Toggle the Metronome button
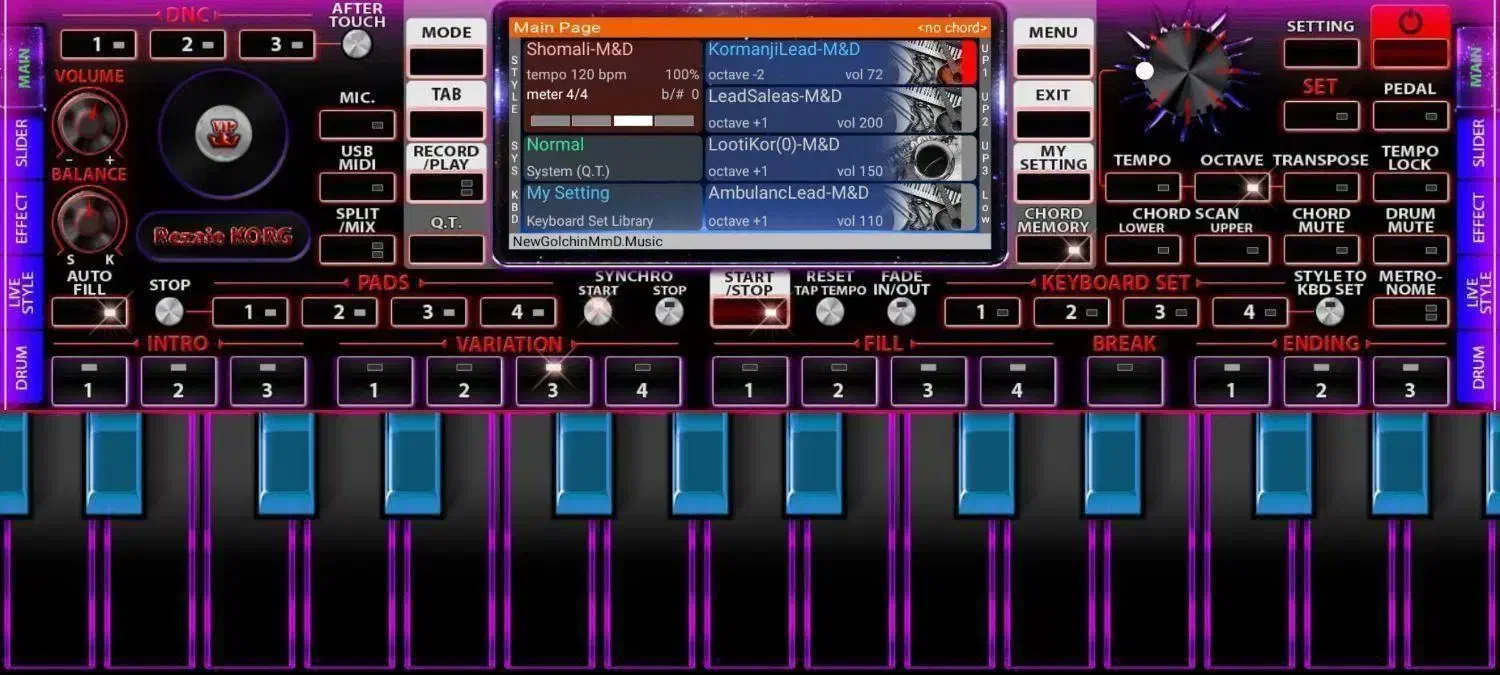The image size is (1500, 675). click(1410, 312)
